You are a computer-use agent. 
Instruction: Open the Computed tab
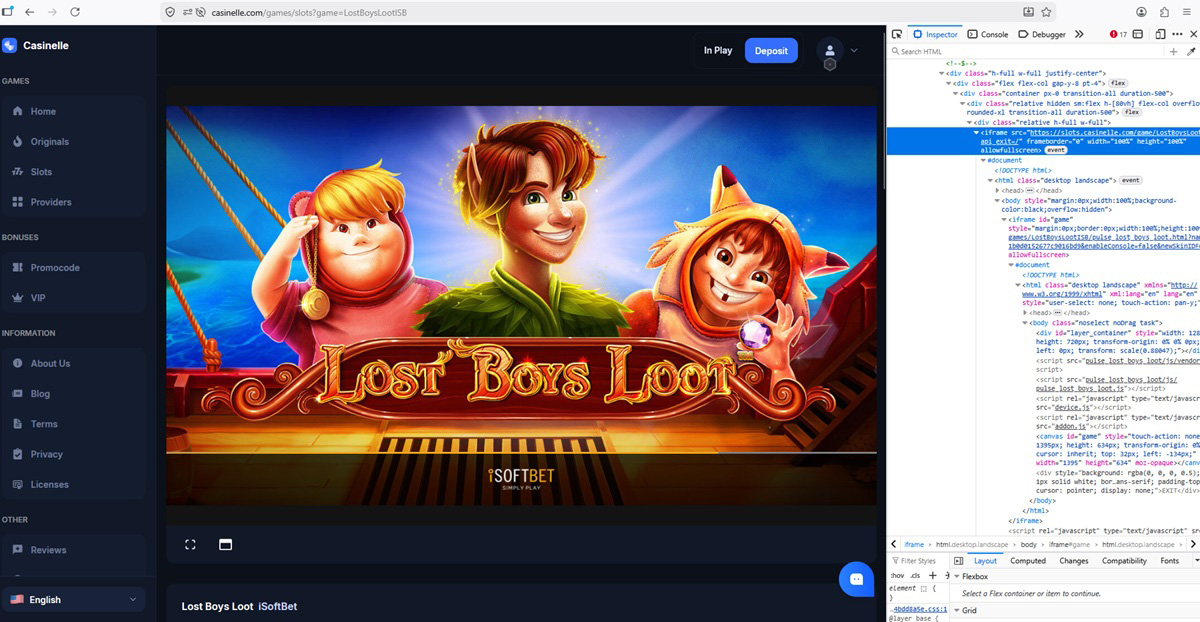coord(1028,561)
